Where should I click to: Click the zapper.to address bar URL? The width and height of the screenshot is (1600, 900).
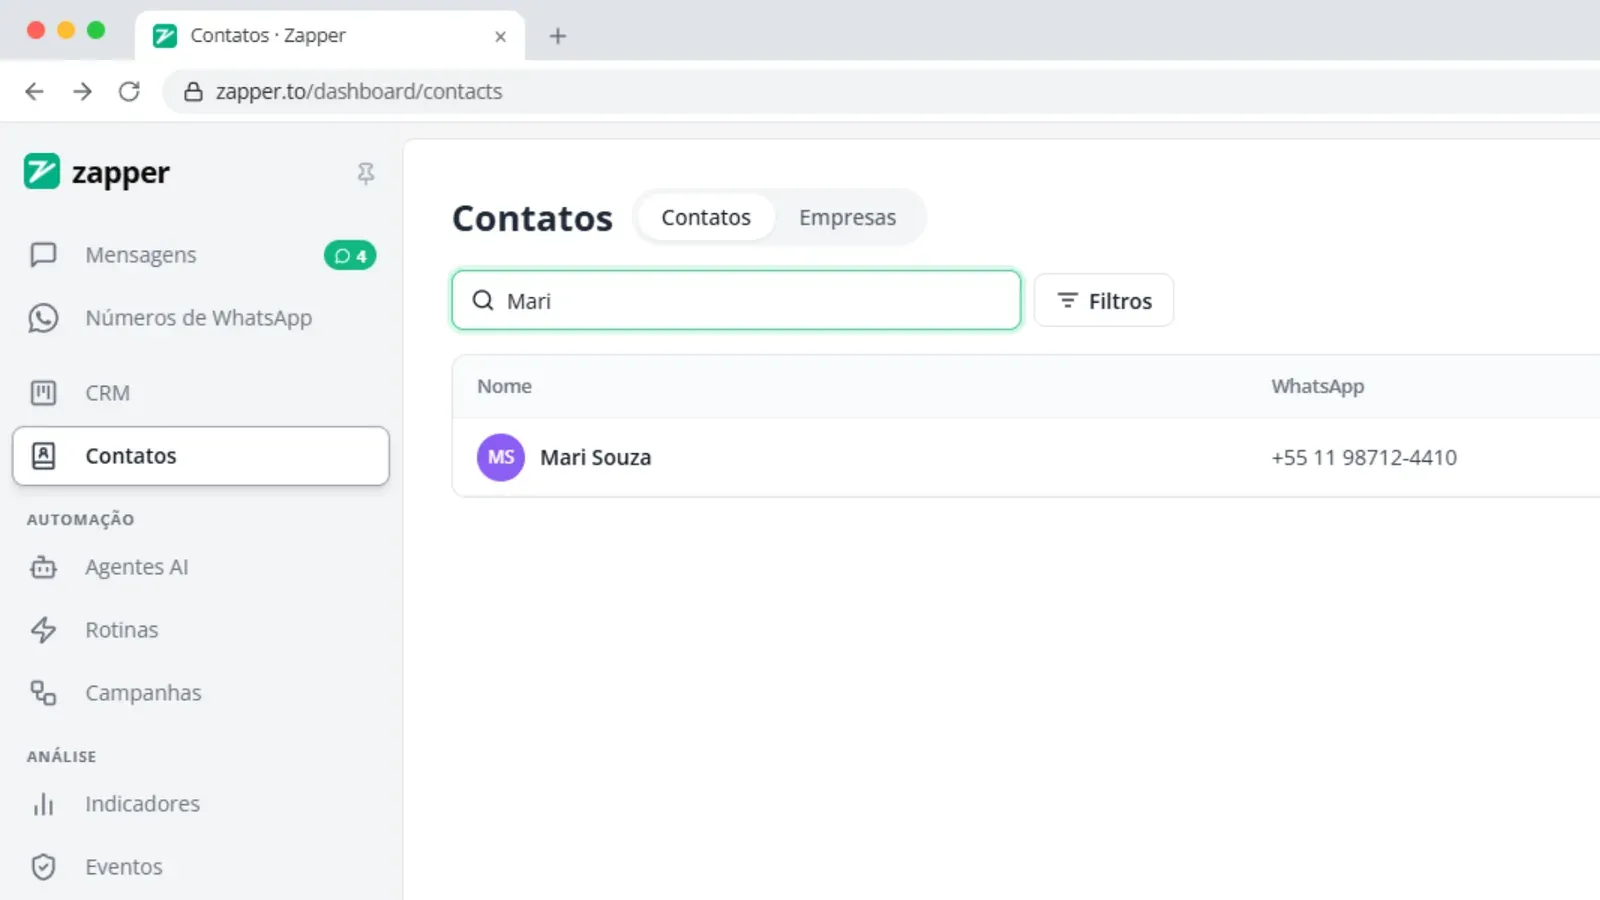[359, 92]
